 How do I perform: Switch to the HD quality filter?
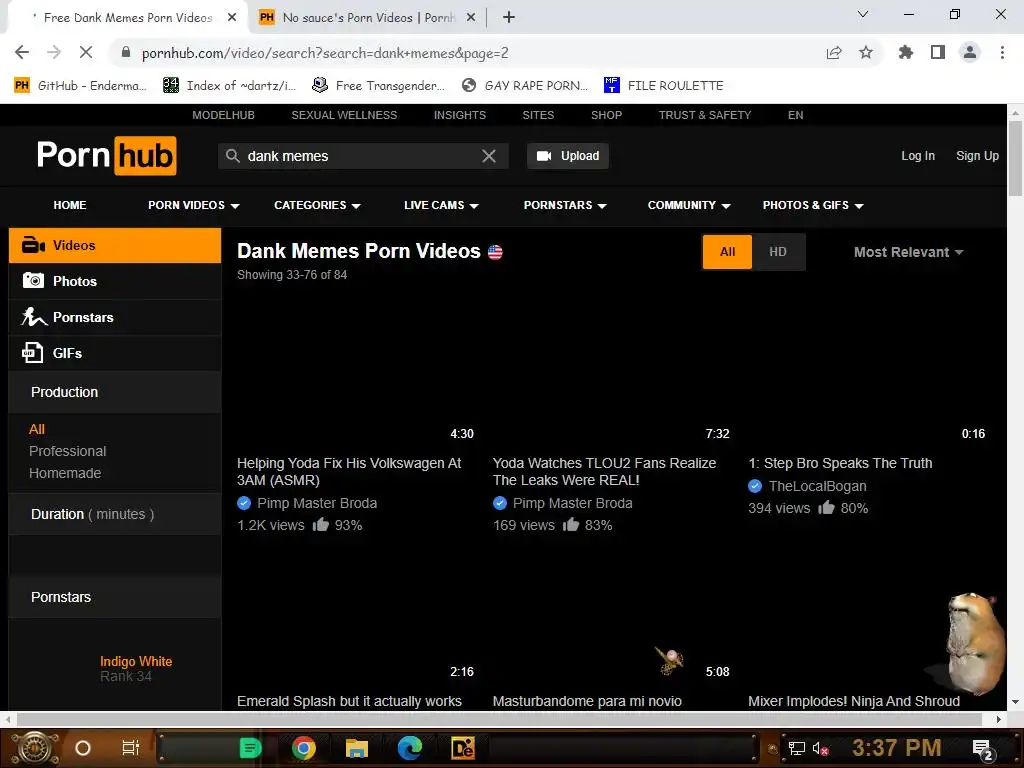click(778, 252)
